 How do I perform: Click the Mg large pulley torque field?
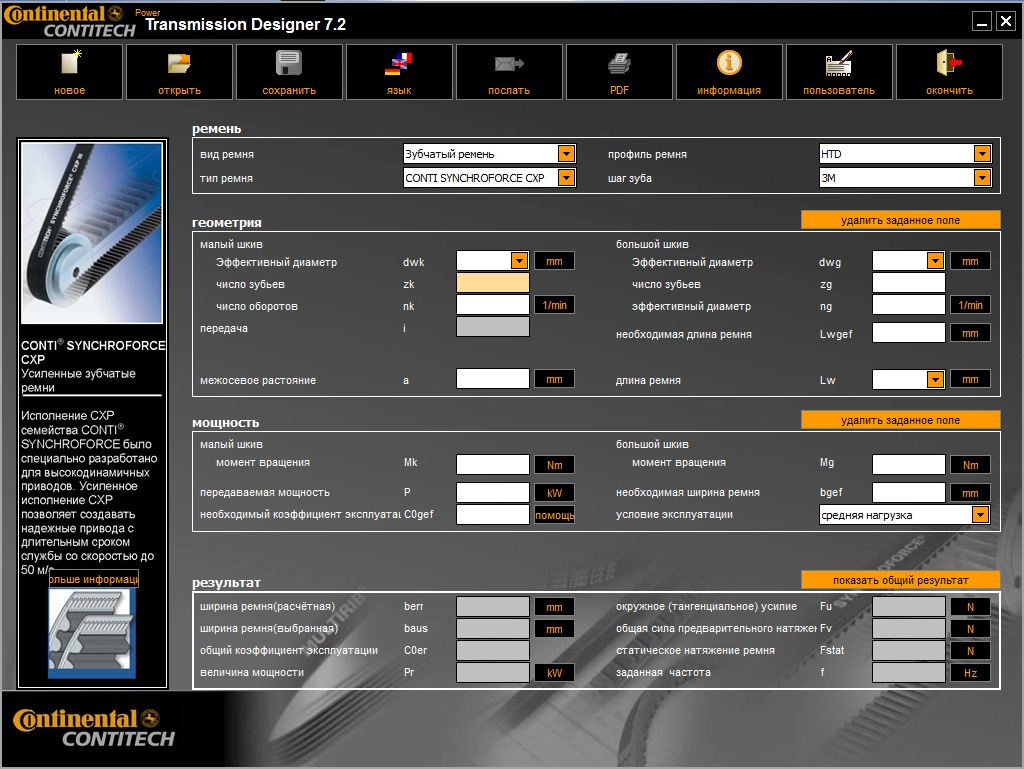tap(908, 465)
